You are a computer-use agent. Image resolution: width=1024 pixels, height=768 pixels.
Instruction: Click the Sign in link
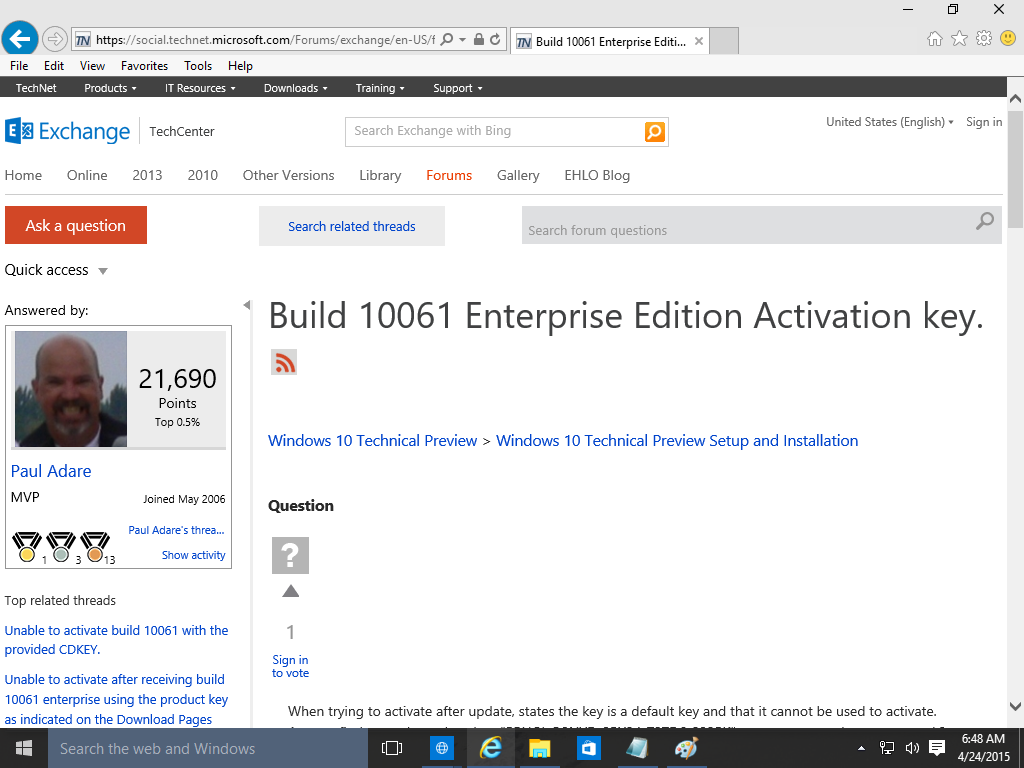point(984,122)
